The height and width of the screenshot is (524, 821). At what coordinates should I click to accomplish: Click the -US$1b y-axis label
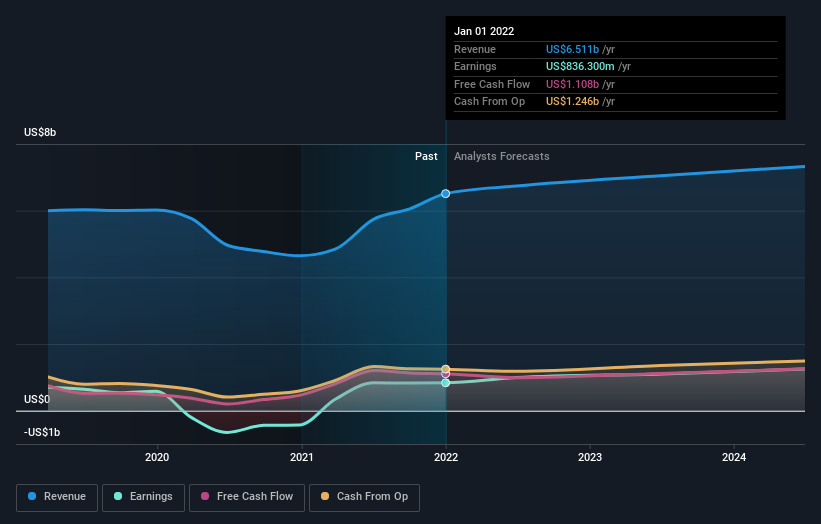(x=42, y=432)
